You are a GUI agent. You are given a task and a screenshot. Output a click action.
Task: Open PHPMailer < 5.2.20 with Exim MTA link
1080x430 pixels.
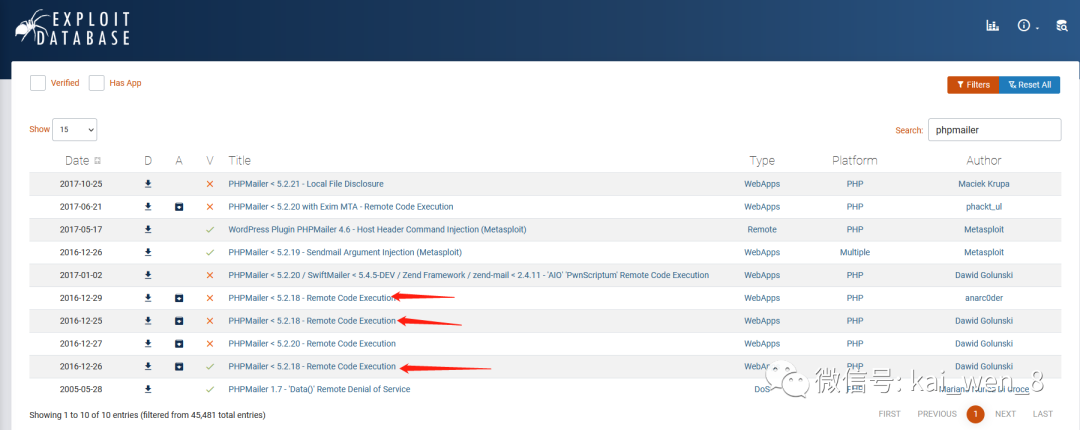pos(341,207)
